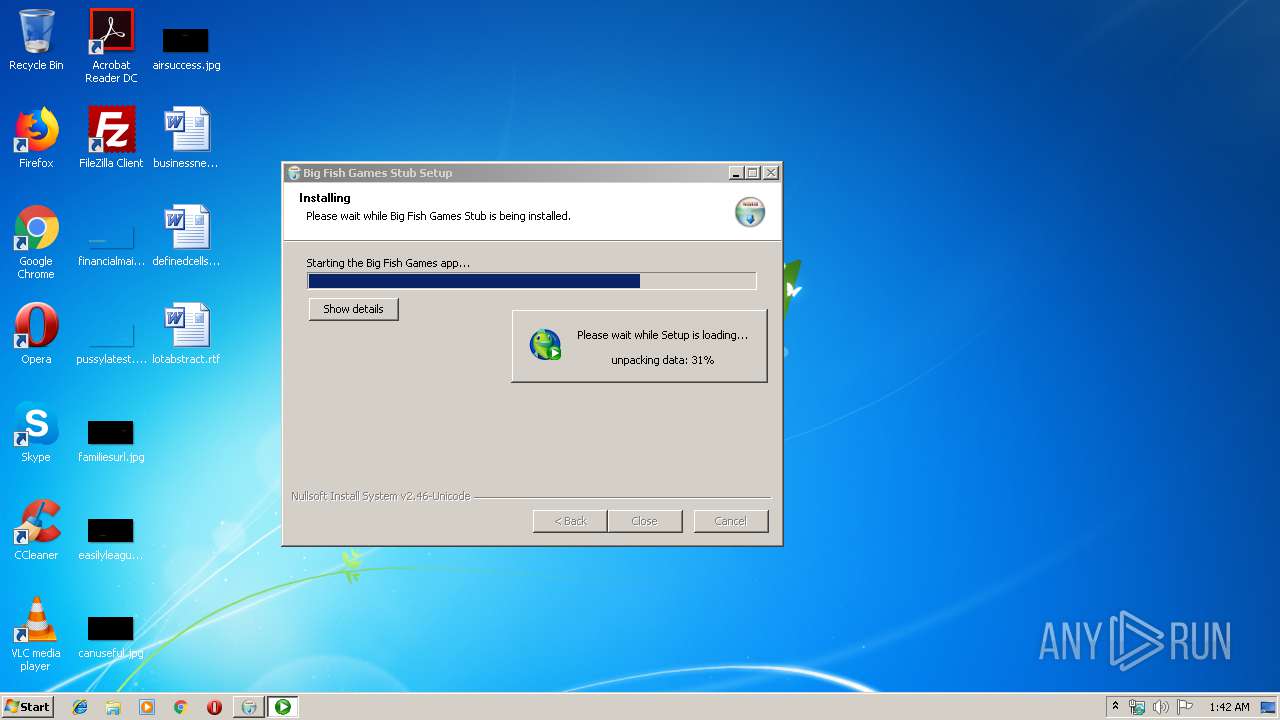Click the setup title bar icon
The height and width of the screenshot is (720, 1280).
(294, 173)
